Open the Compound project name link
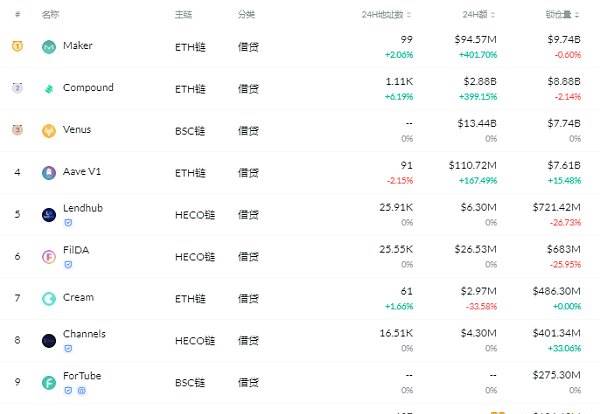Image resolution: width=600 pixels, height=414 pixels. pyautogui.click(x=88, y=88)
